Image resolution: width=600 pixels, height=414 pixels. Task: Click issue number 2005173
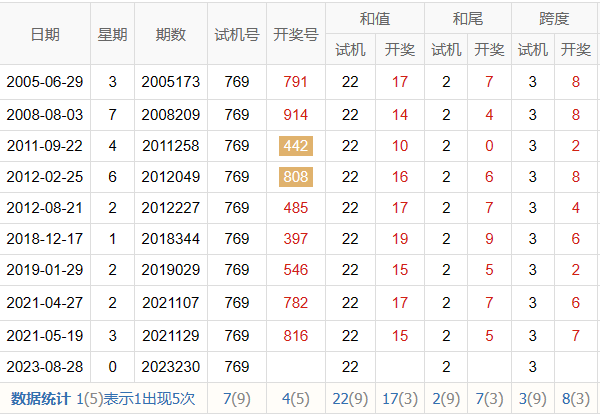(x=171, y=83)
